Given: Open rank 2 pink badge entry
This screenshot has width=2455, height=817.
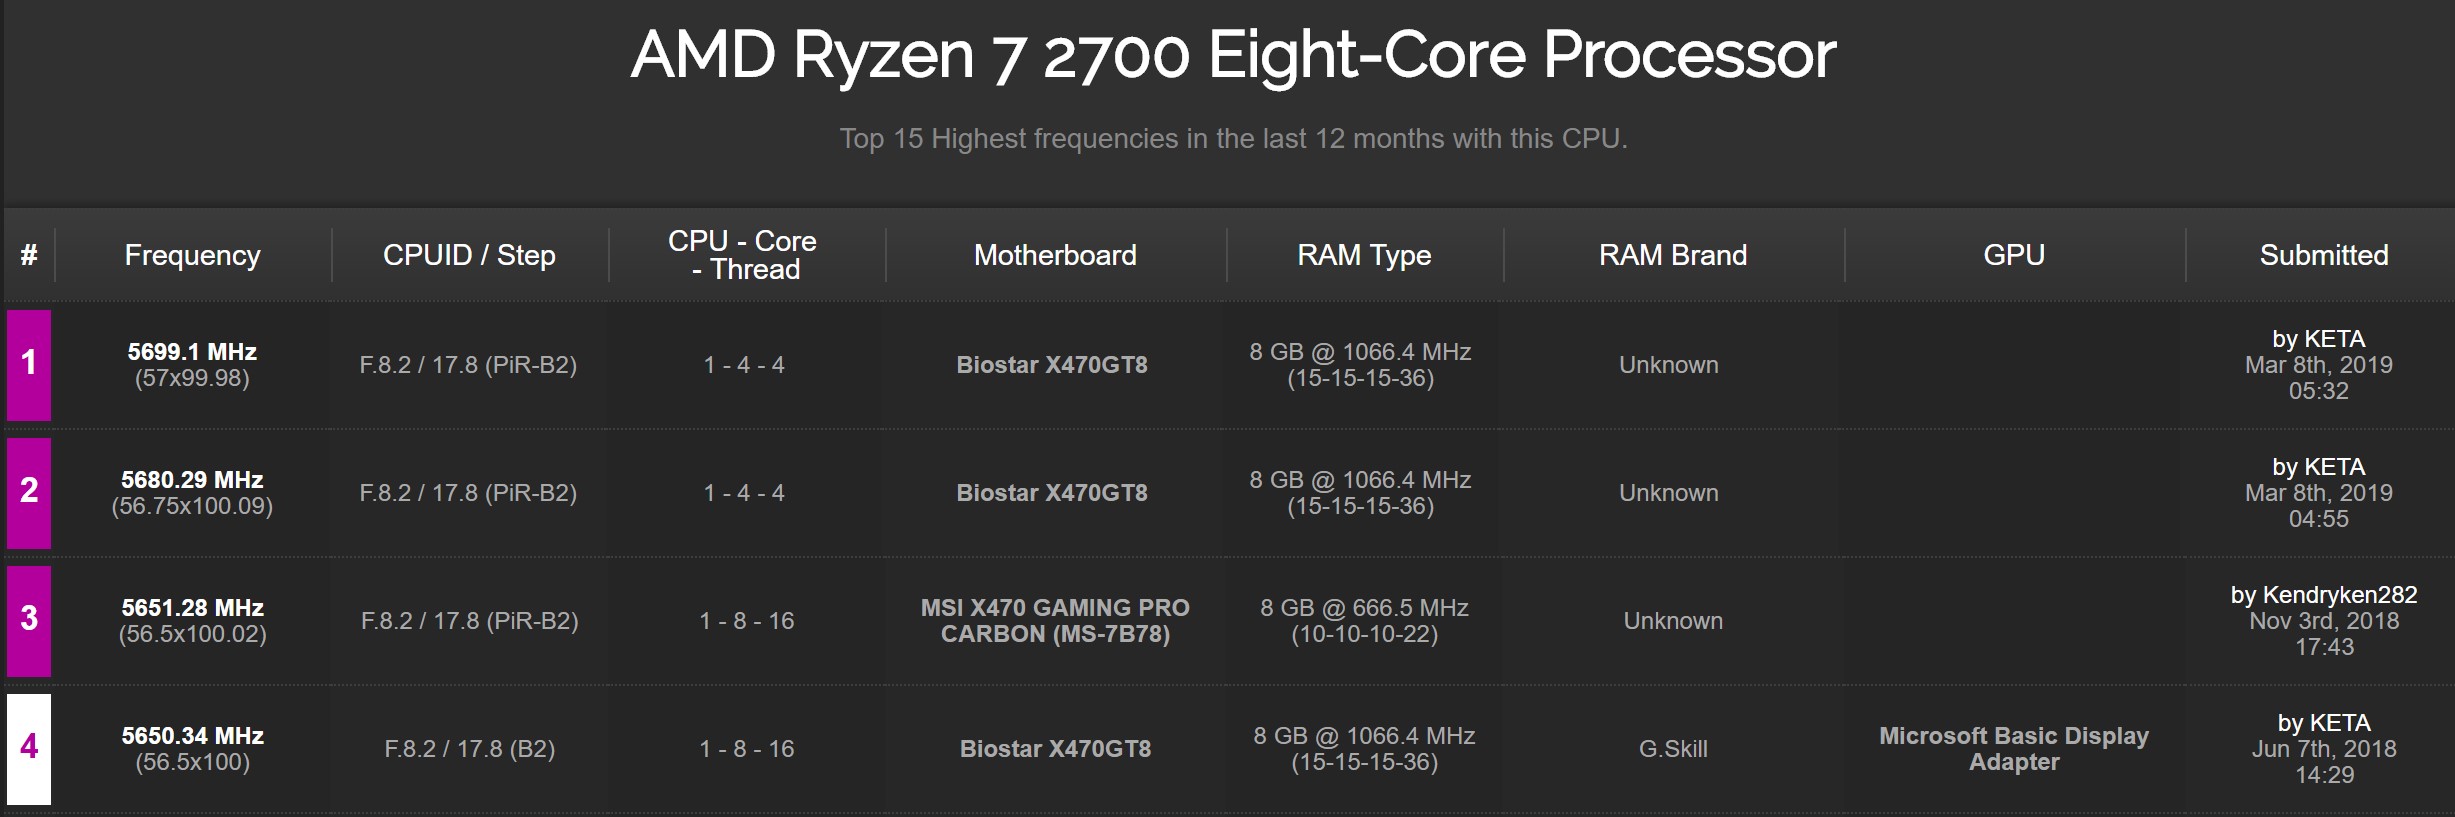Looking at the screenshot, I should point(29,492).
